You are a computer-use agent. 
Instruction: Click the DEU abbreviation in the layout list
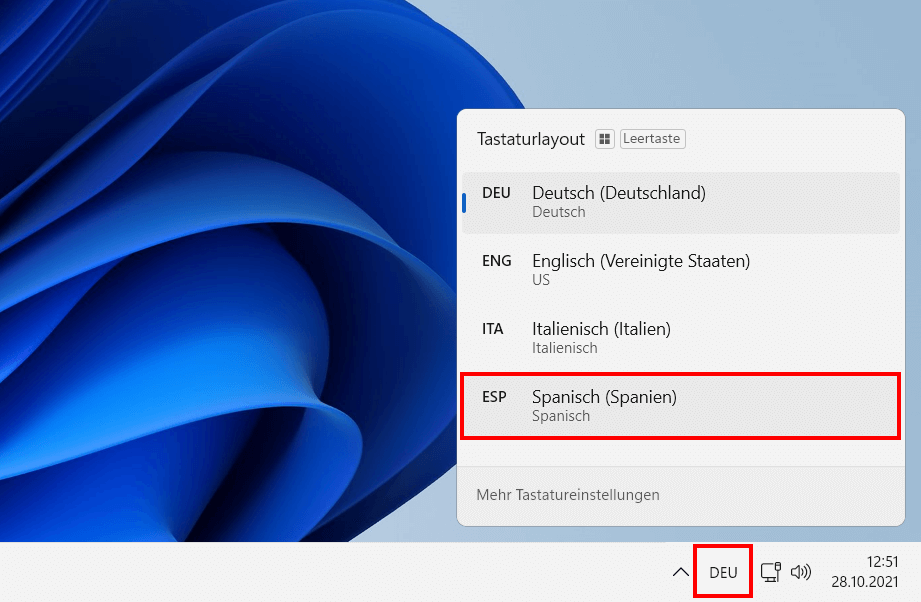496,193
